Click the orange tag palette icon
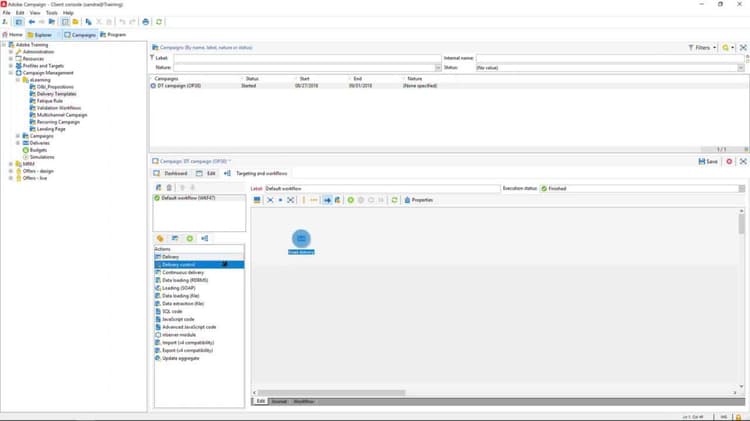Image resolution: width=750 pixels, height=421 pixels. click(x=160, y=238)
